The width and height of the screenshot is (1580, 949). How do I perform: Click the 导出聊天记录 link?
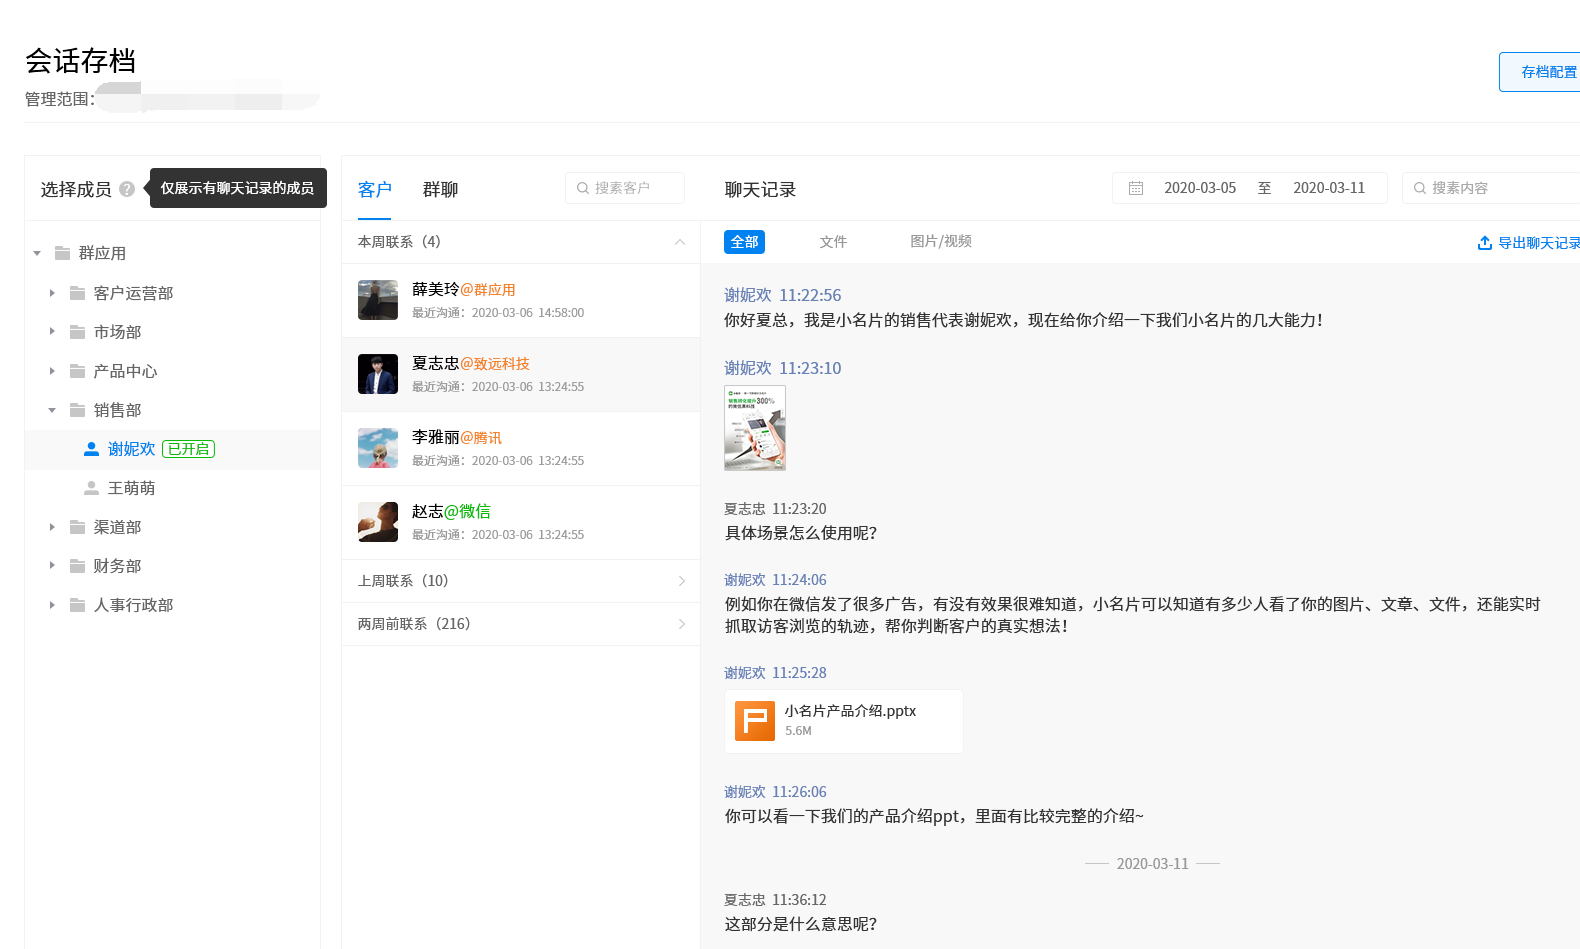[x=1538, y=243]
